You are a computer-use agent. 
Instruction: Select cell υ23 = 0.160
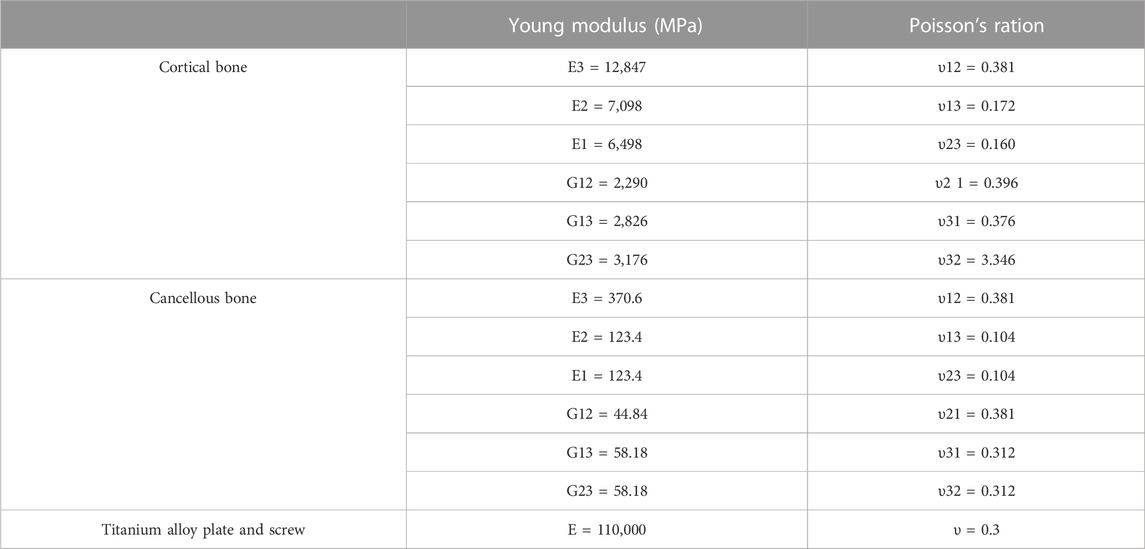click(x=976, y=145)
